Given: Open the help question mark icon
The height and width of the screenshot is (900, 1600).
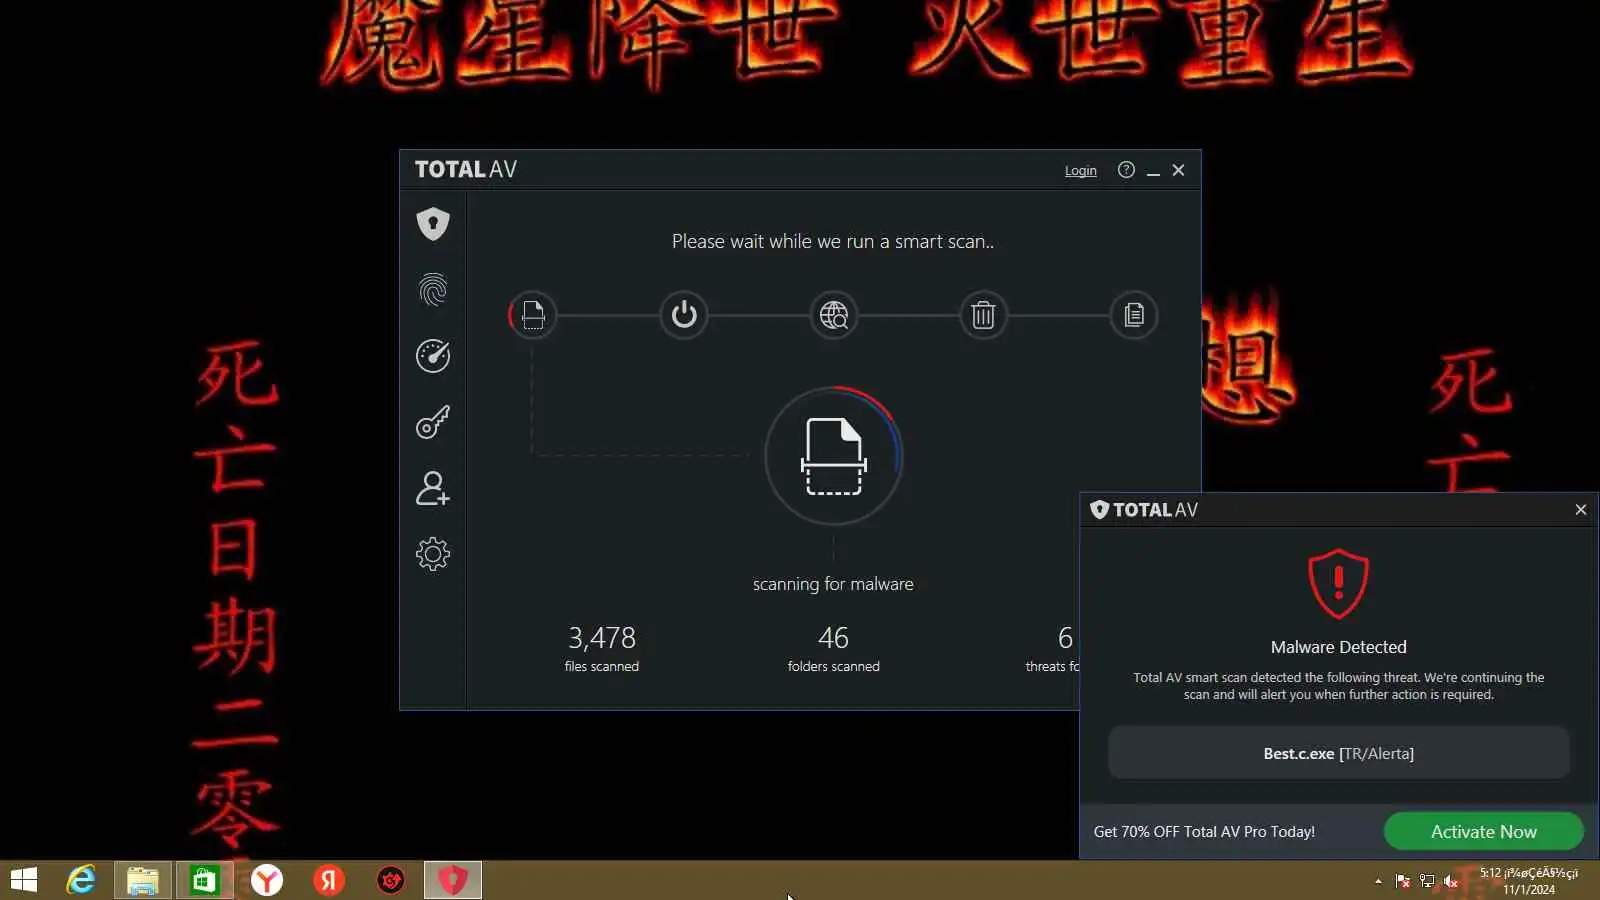Looking at the screenshot, I should click(x=1126, y=170).
